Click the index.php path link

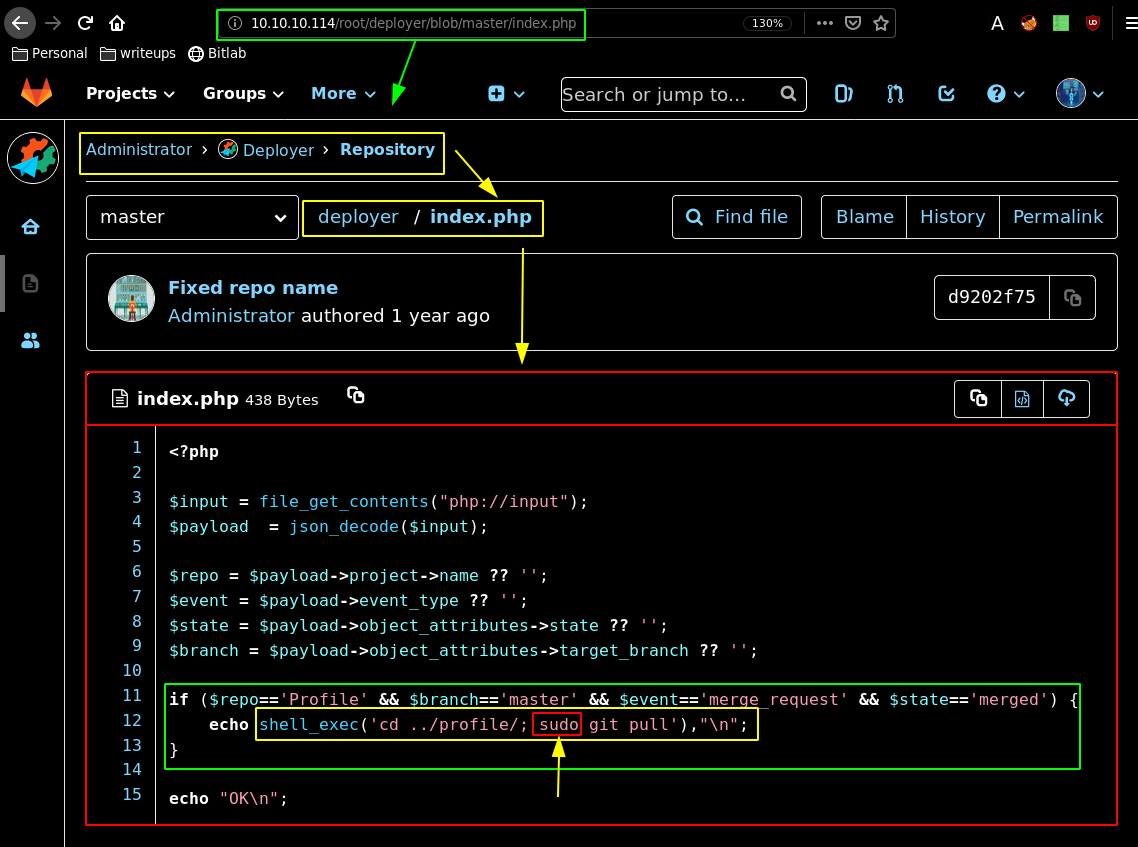tap(480, 217)
